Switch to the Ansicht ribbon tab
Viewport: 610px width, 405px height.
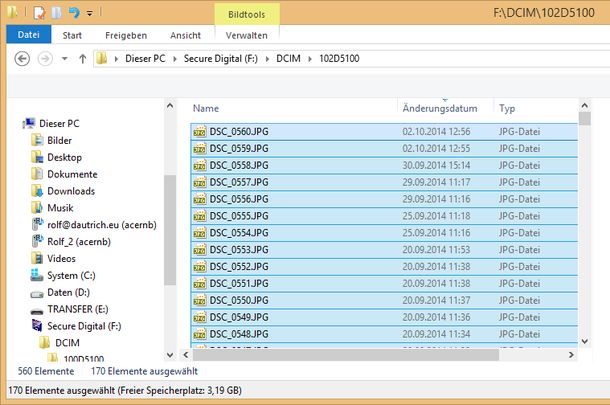(184, 34)
